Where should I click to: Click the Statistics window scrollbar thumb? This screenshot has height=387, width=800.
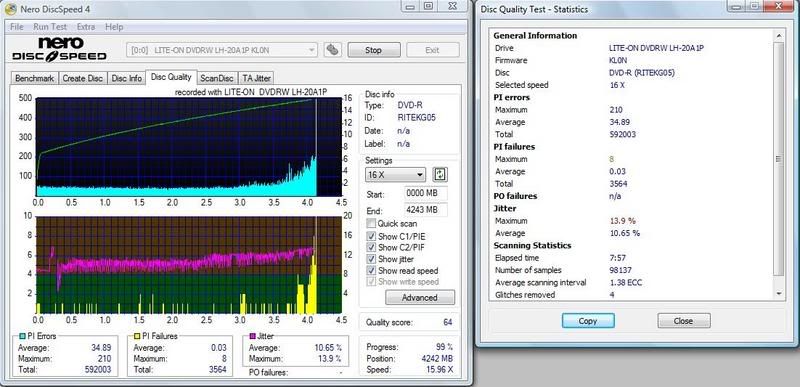pos(778,159)
